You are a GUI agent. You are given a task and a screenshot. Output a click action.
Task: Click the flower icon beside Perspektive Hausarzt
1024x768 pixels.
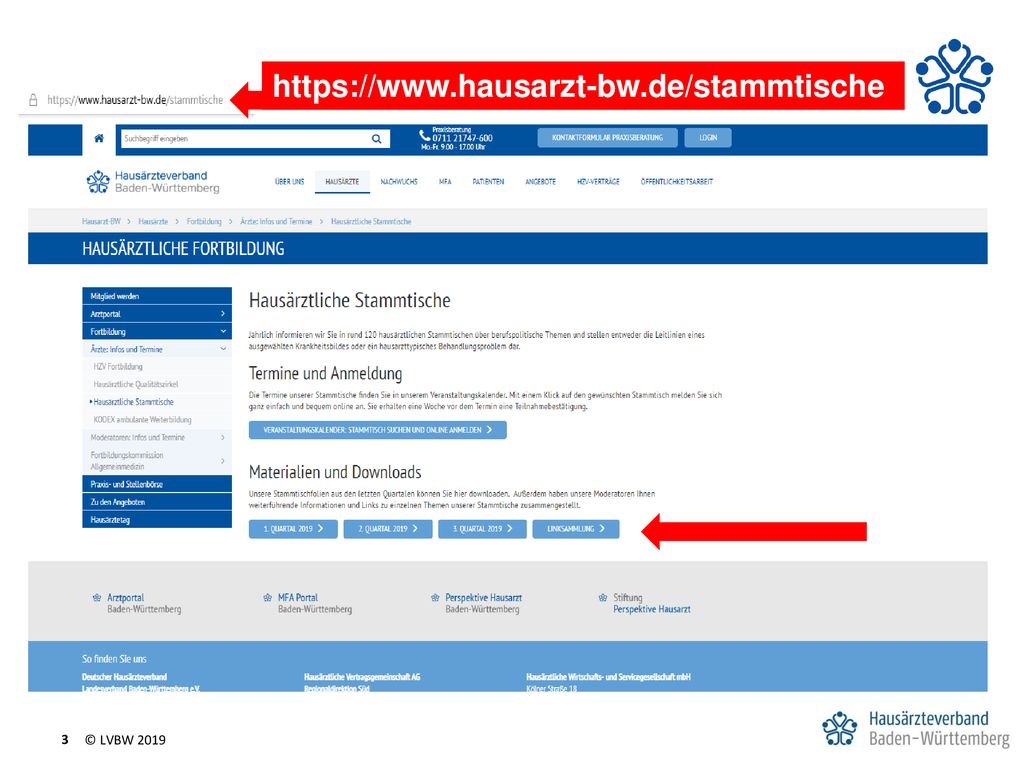pyautogui.click(x=435, y=598)
